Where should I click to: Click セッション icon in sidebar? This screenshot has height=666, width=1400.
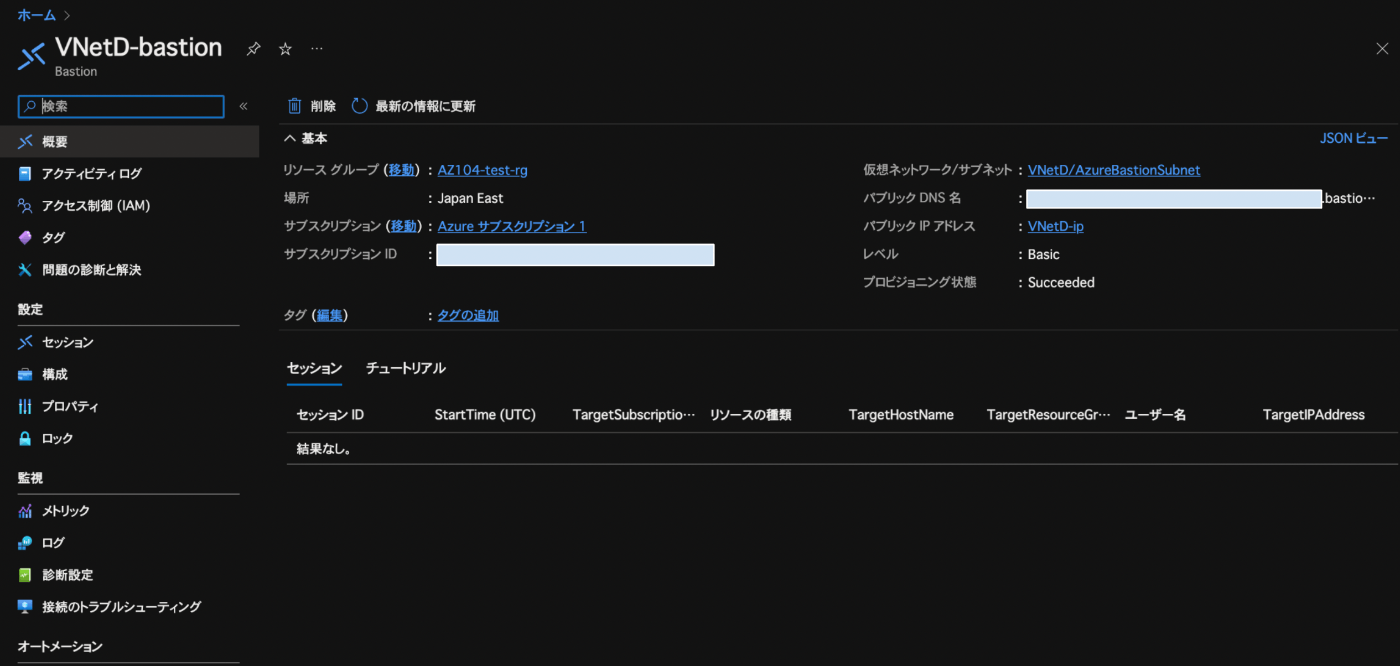point(25,343)
